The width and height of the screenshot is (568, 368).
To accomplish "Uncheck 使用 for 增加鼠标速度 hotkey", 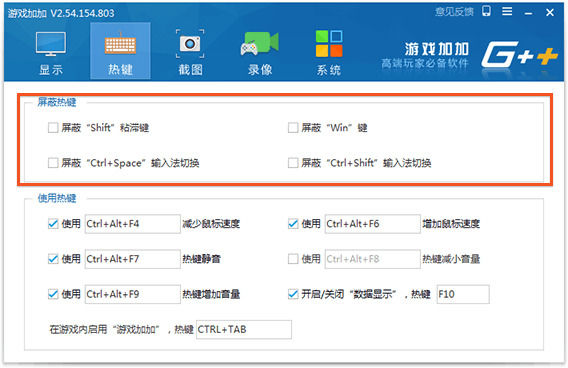I will pyautogui.click(x=293, y=223).
